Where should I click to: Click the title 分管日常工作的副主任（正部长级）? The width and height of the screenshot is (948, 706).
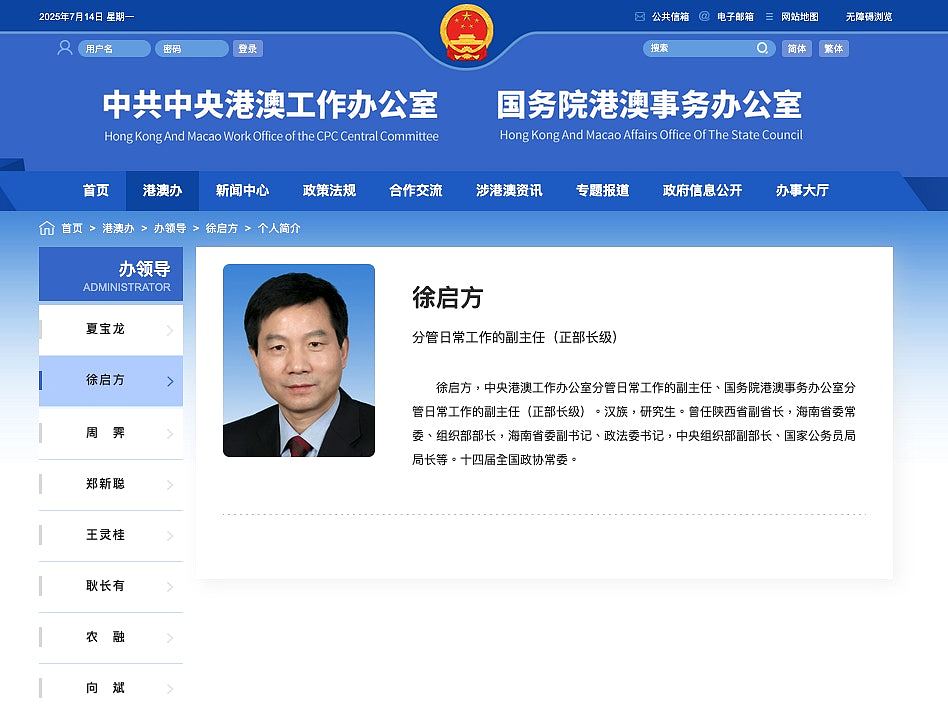point(515,337)
